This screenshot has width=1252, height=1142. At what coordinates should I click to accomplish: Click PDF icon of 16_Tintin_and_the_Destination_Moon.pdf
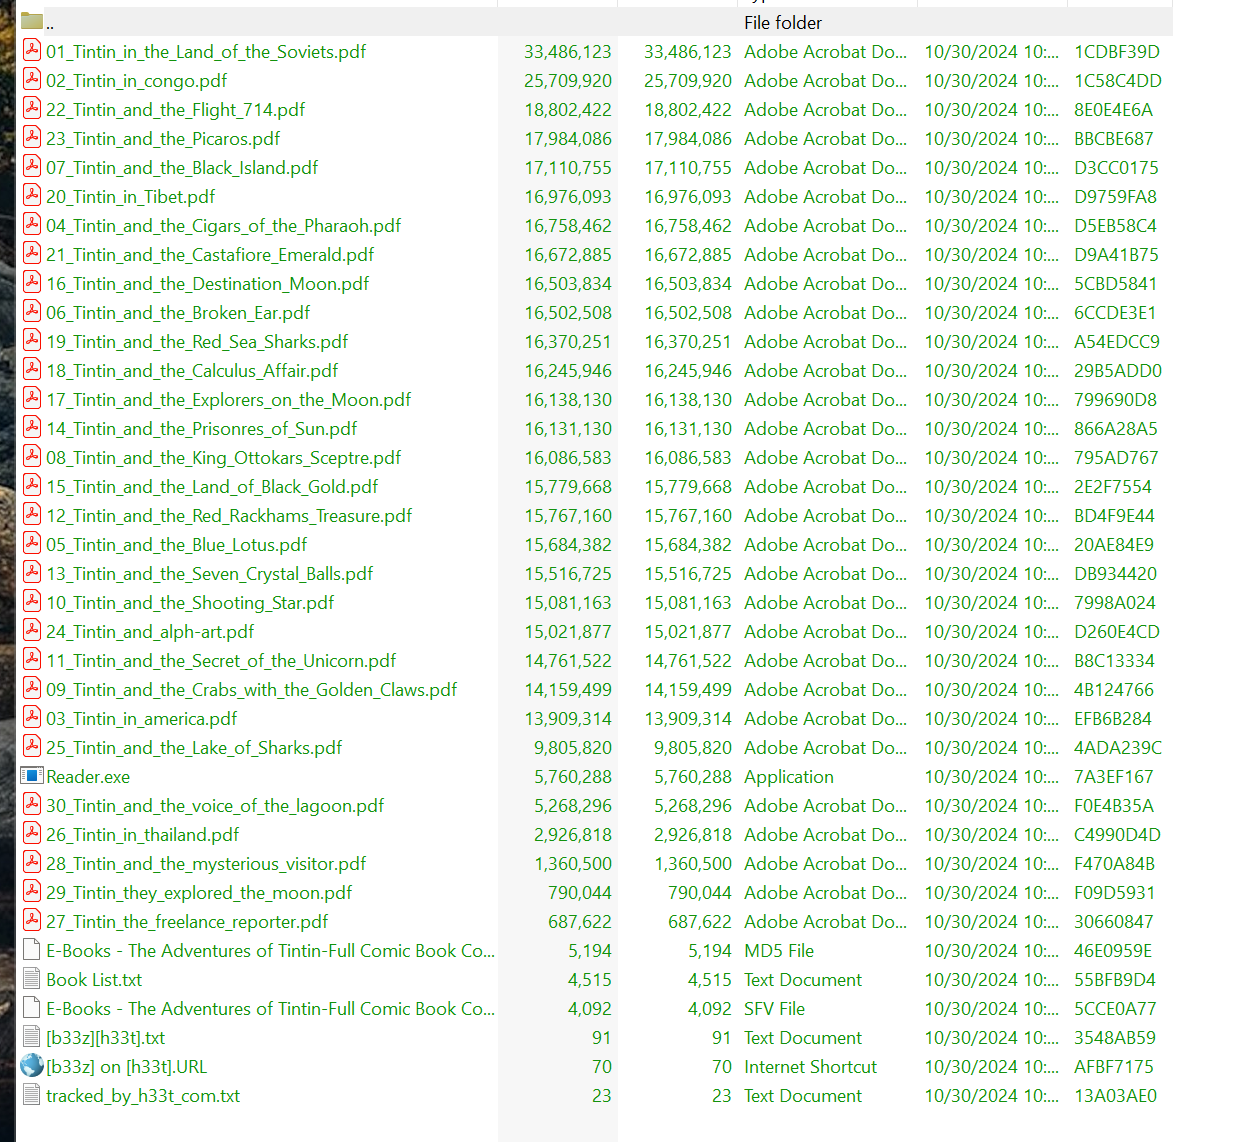[32, 282]
